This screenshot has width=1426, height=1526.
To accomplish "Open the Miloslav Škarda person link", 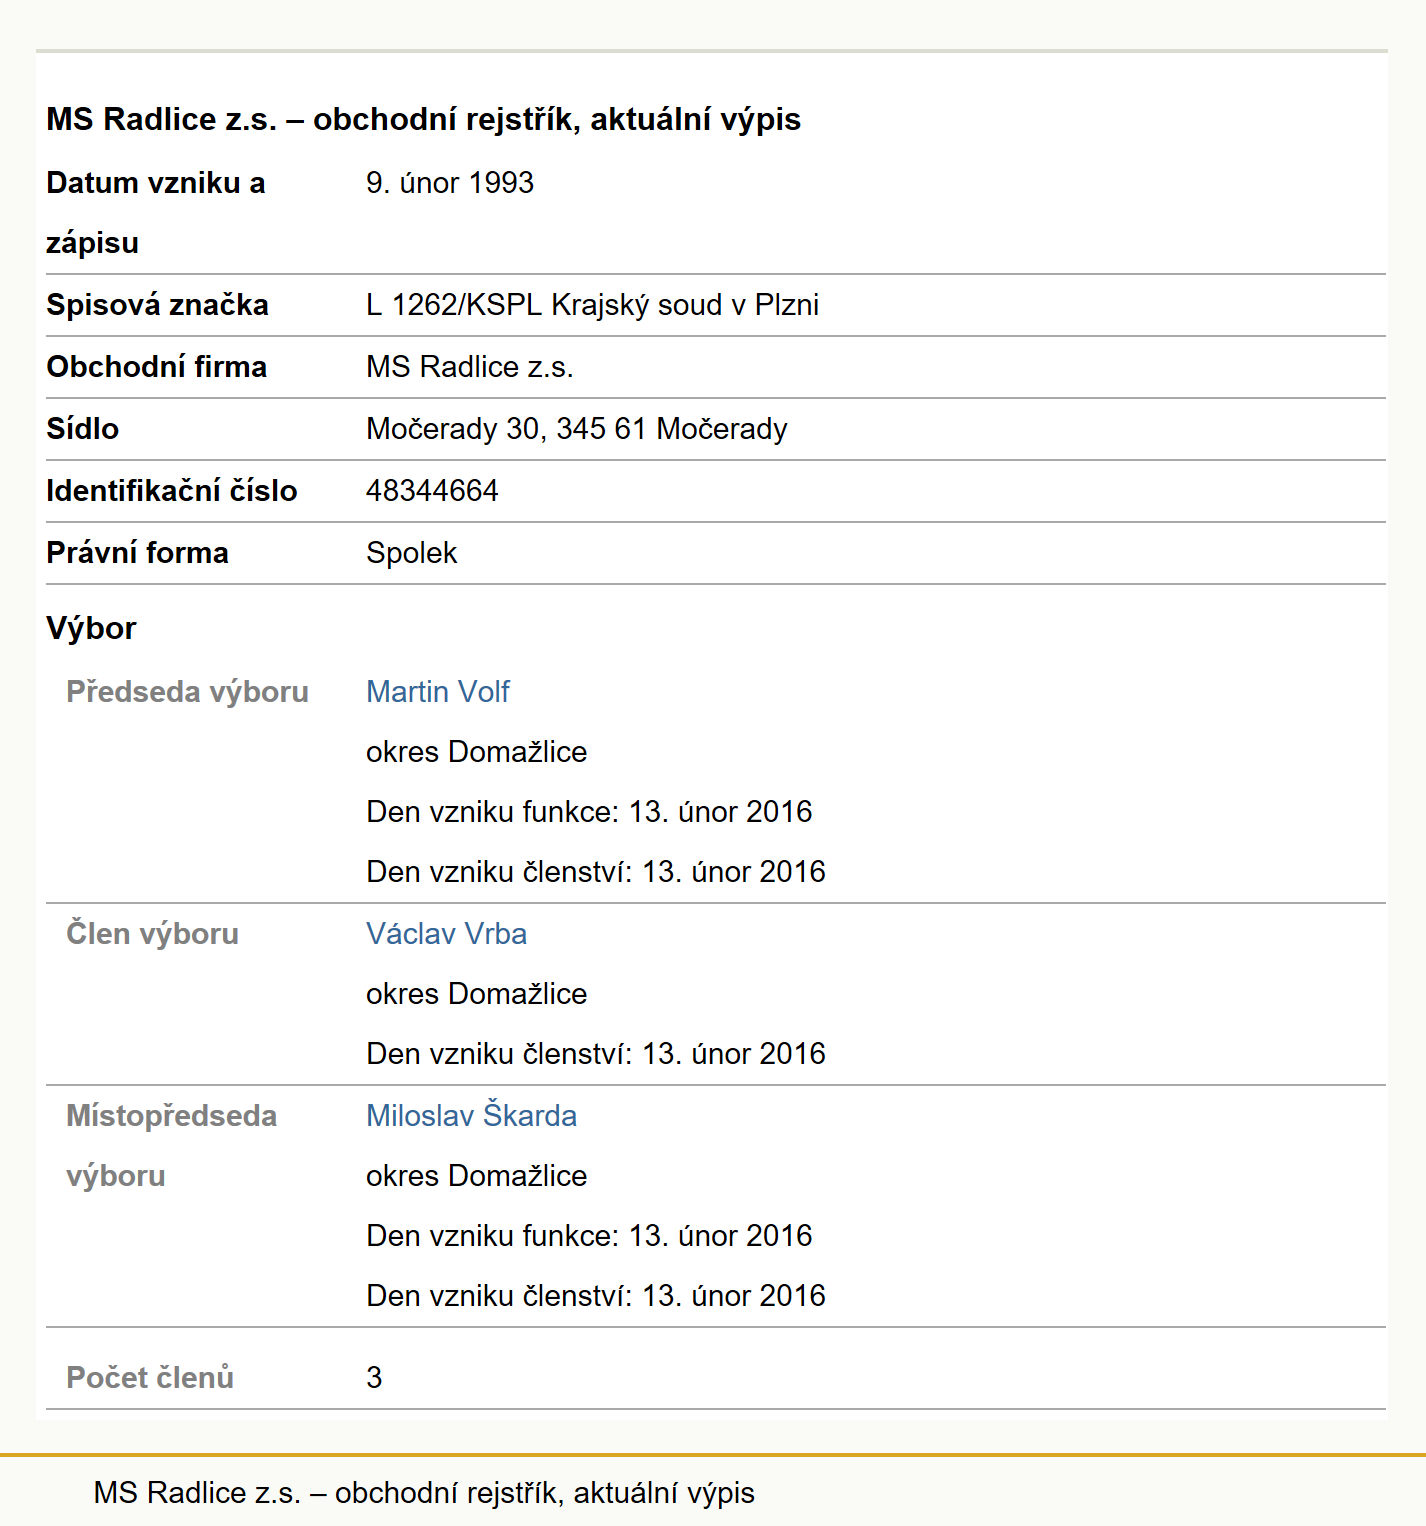I will click(x=471, y=1114).
